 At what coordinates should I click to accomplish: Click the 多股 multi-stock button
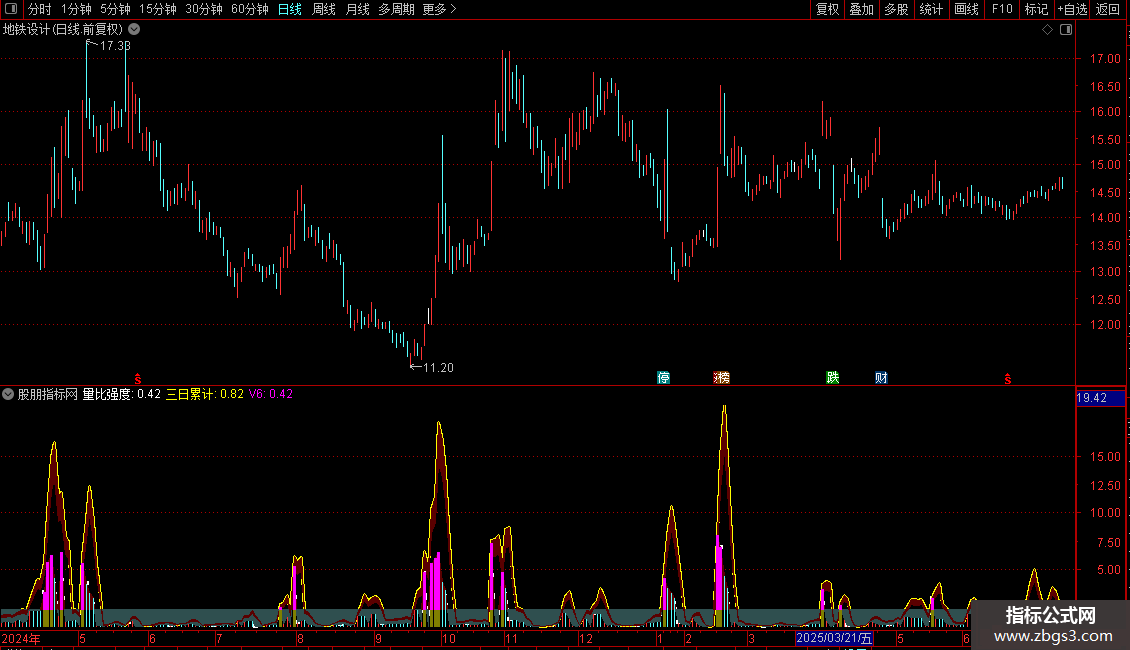tap(897, 9)
